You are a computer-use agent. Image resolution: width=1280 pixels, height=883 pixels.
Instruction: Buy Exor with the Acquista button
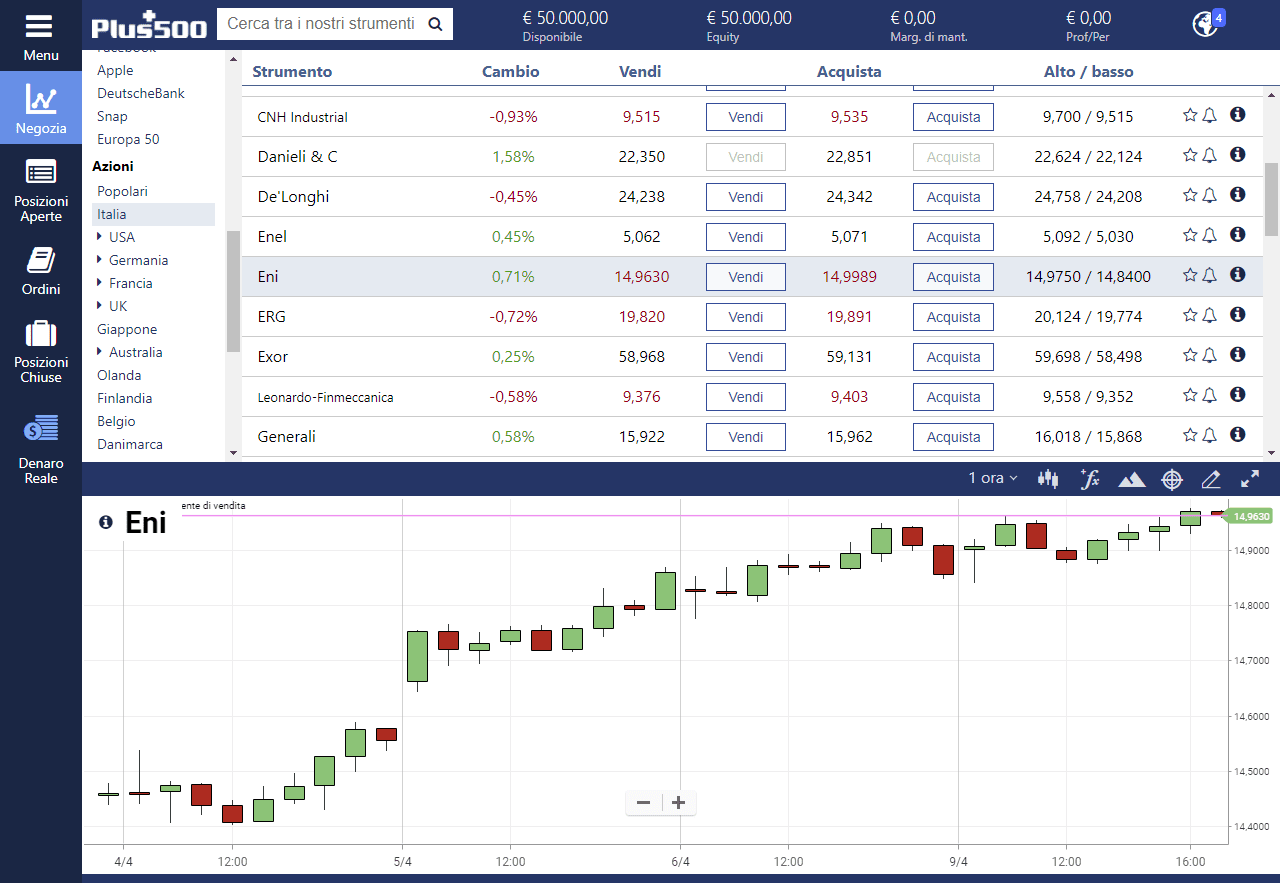tap(953, 357)
